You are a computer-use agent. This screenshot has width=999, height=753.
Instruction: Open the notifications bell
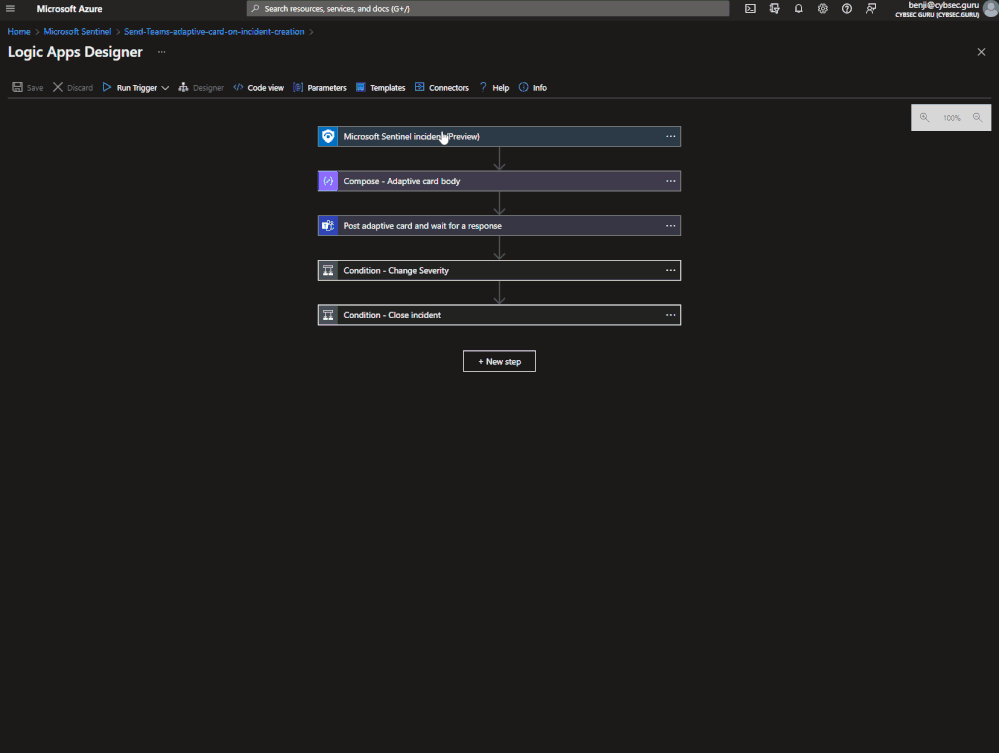(x=798, y=9)
